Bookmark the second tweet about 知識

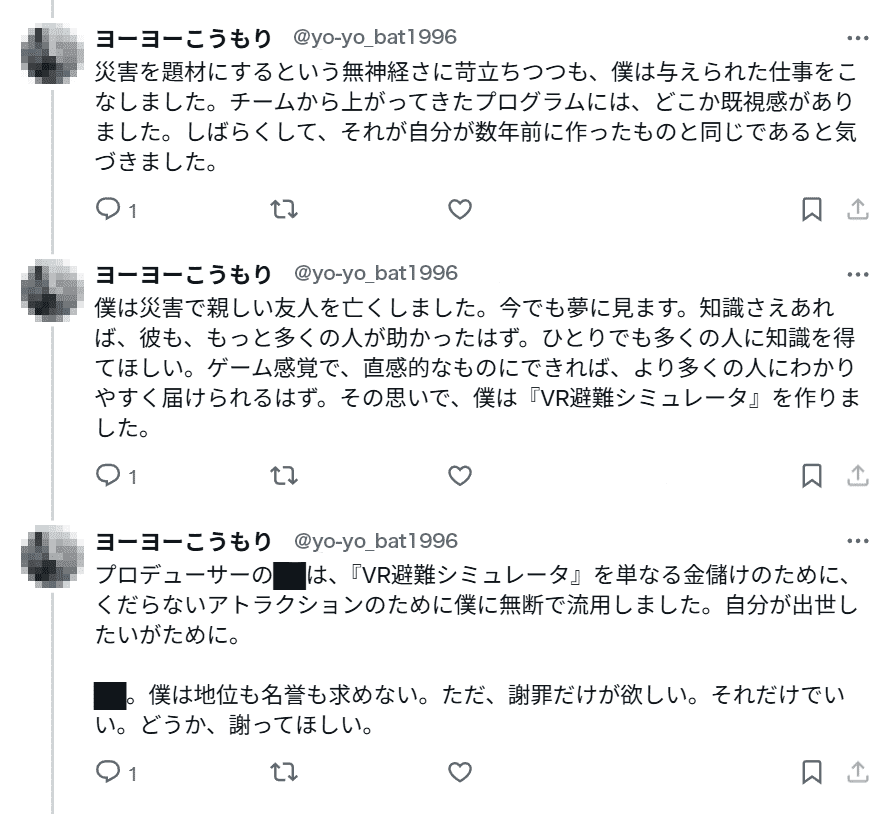point(812,476)
